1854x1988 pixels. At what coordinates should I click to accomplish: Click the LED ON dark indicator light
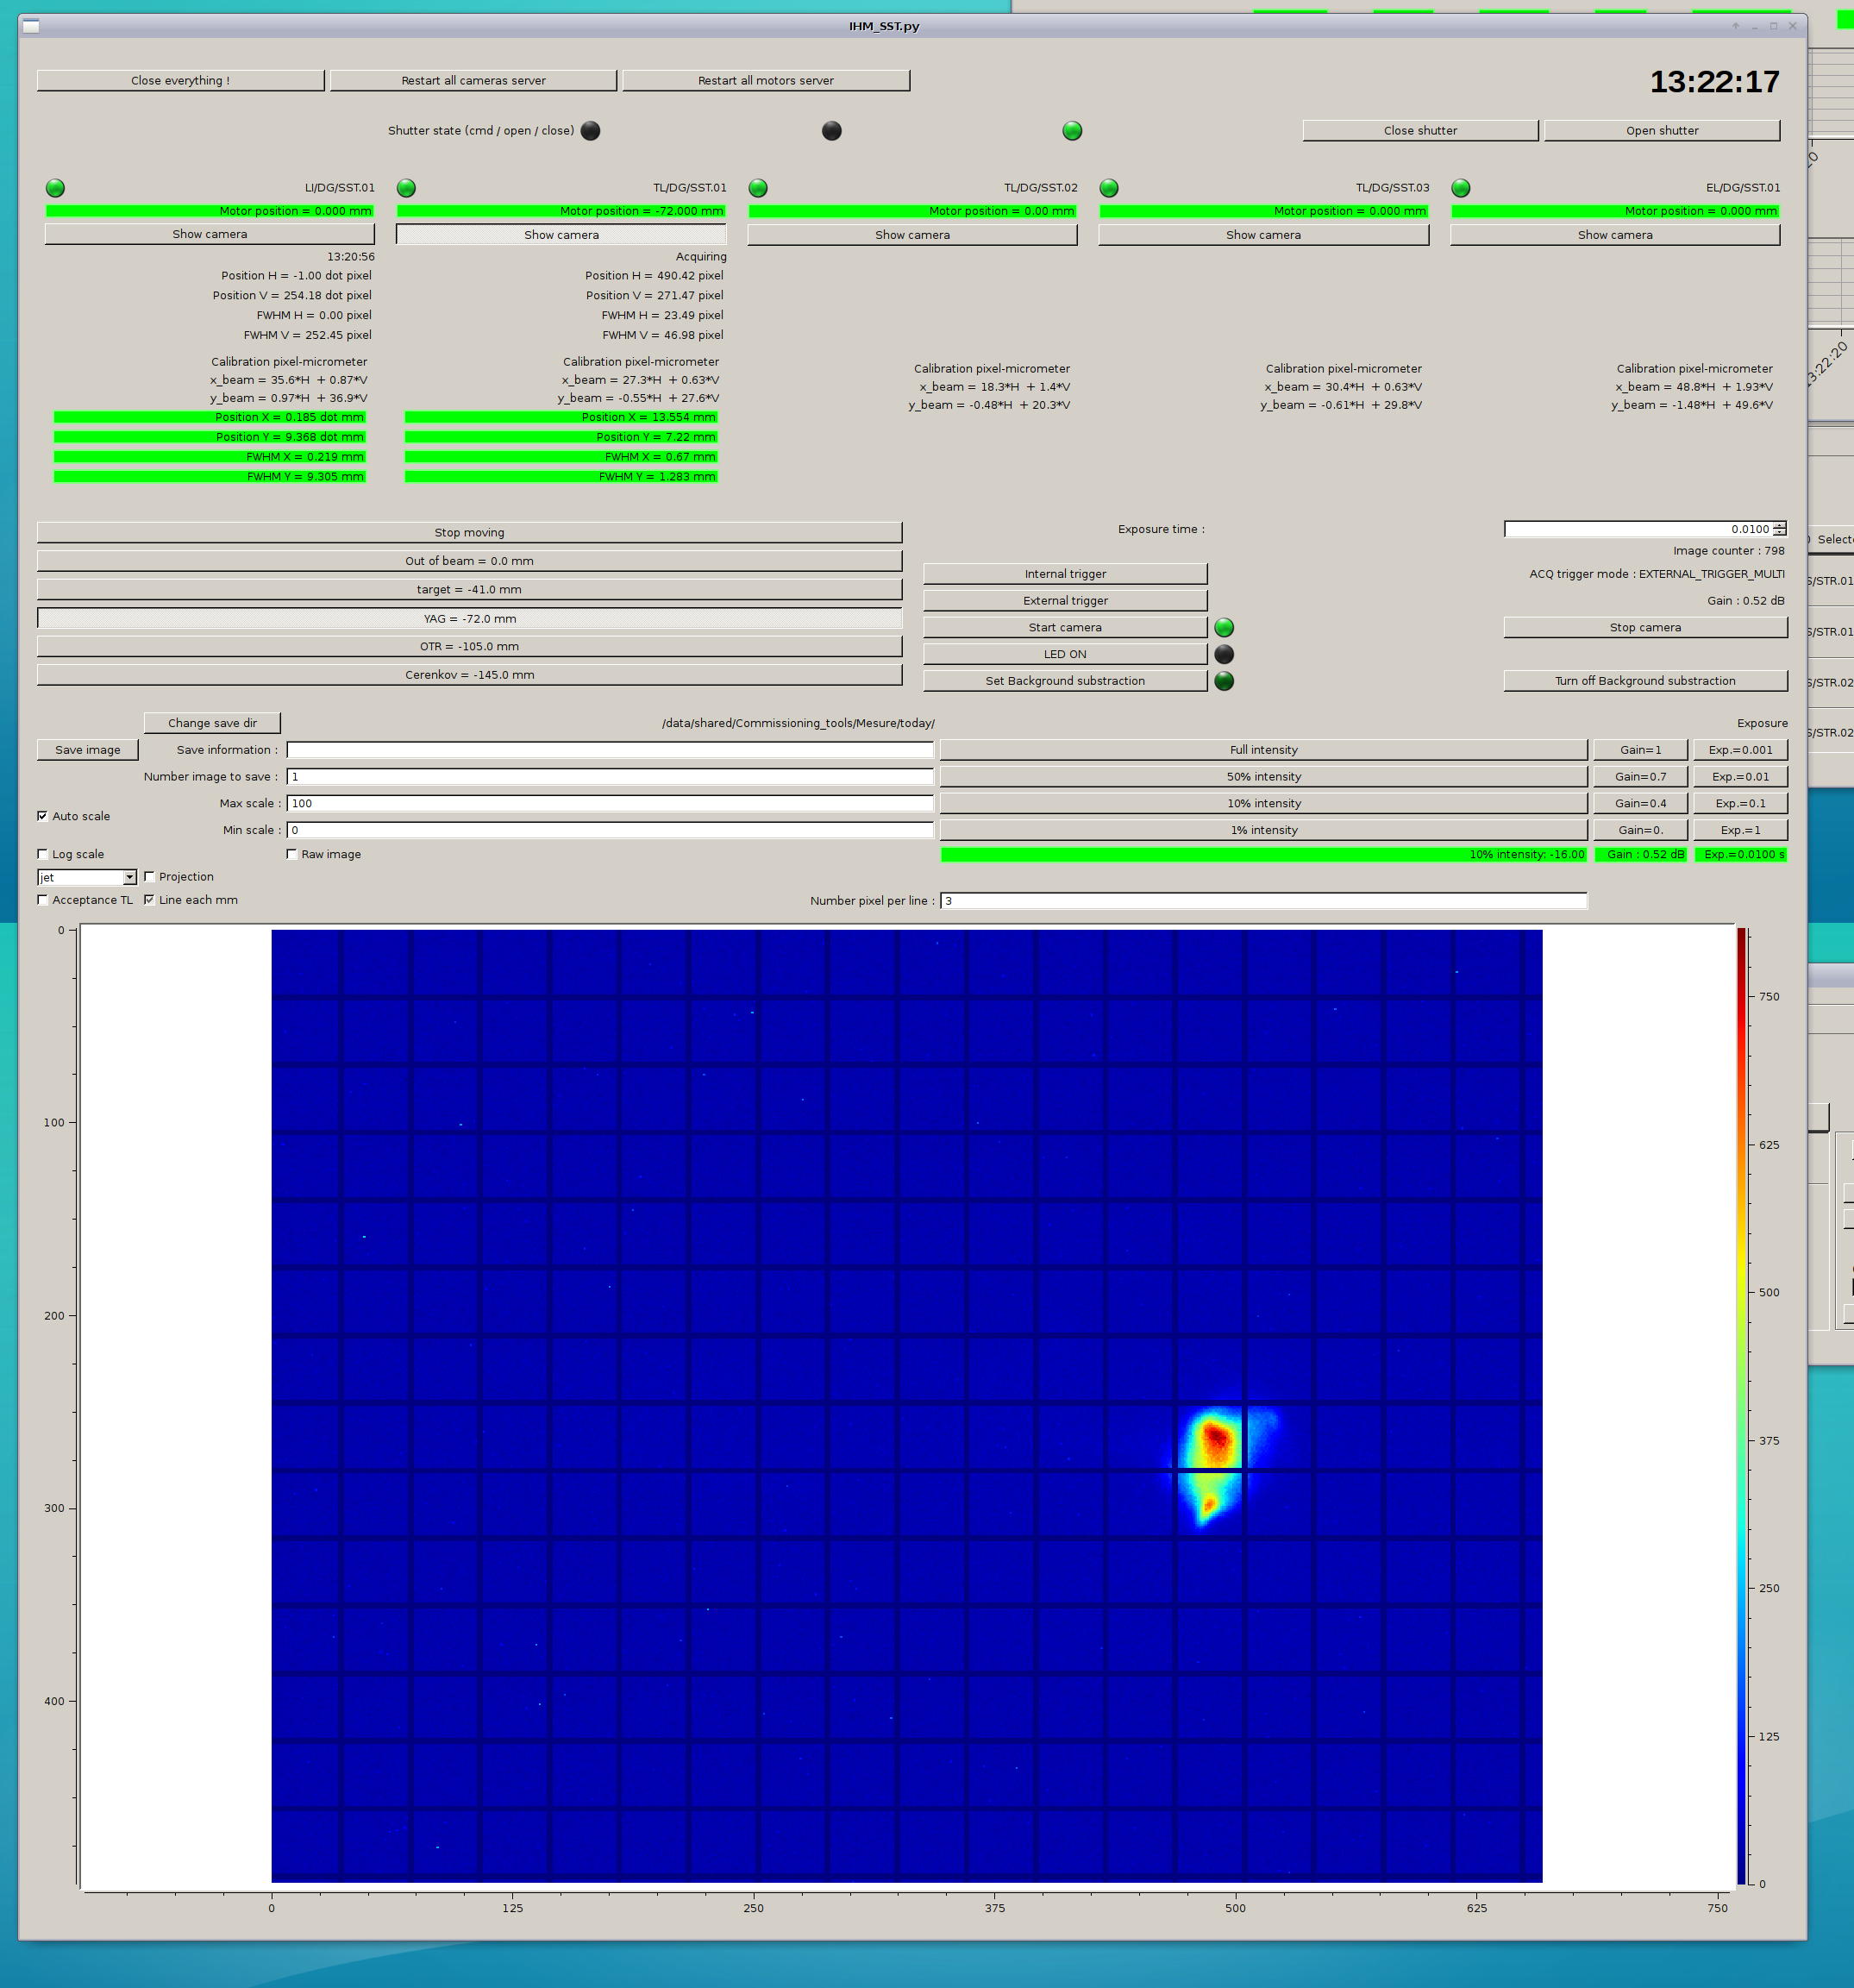[x=1223, y=654]
